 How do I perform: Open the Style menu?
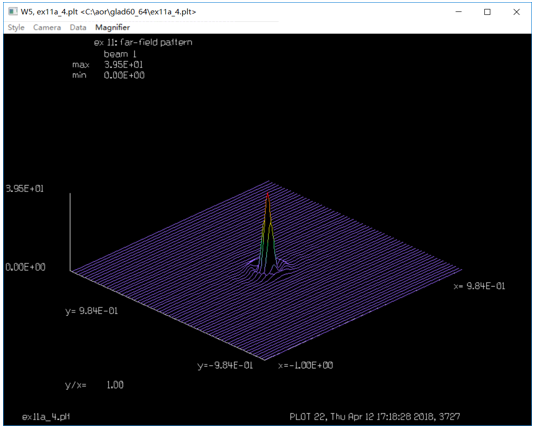point(16,28)
